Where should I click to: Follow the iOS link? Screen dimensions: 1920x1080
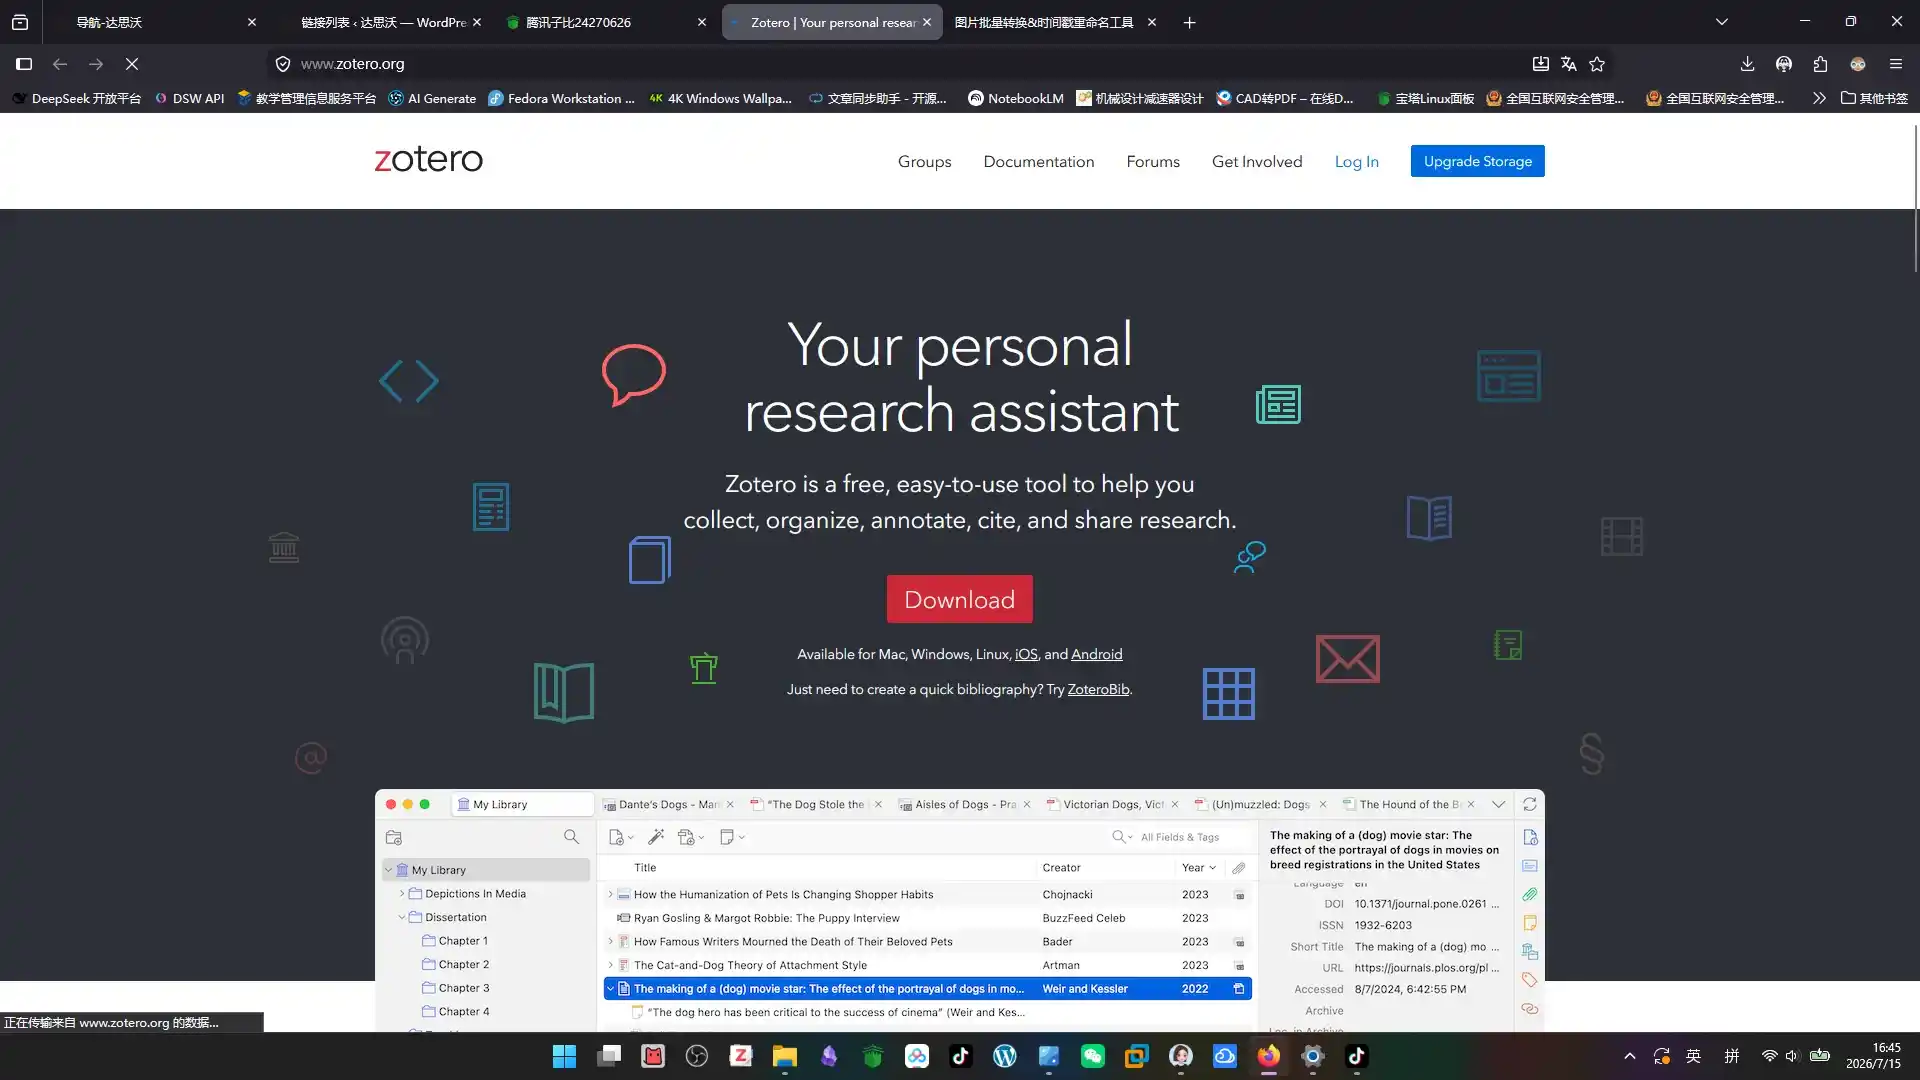(x=1026, y=654)
